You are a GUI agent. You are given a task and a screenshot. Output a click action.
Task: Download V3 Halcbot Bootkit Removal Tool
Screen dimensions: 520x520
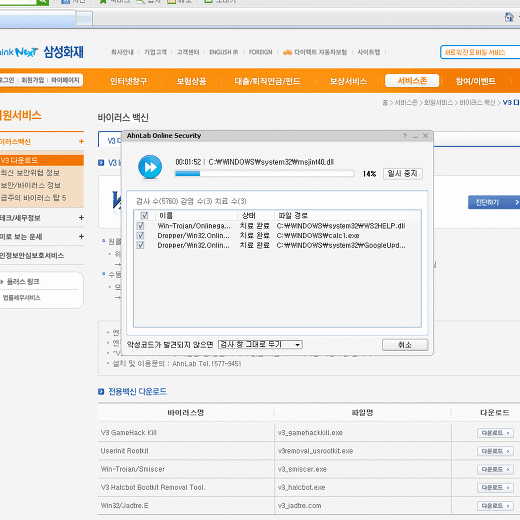point(495,488)
